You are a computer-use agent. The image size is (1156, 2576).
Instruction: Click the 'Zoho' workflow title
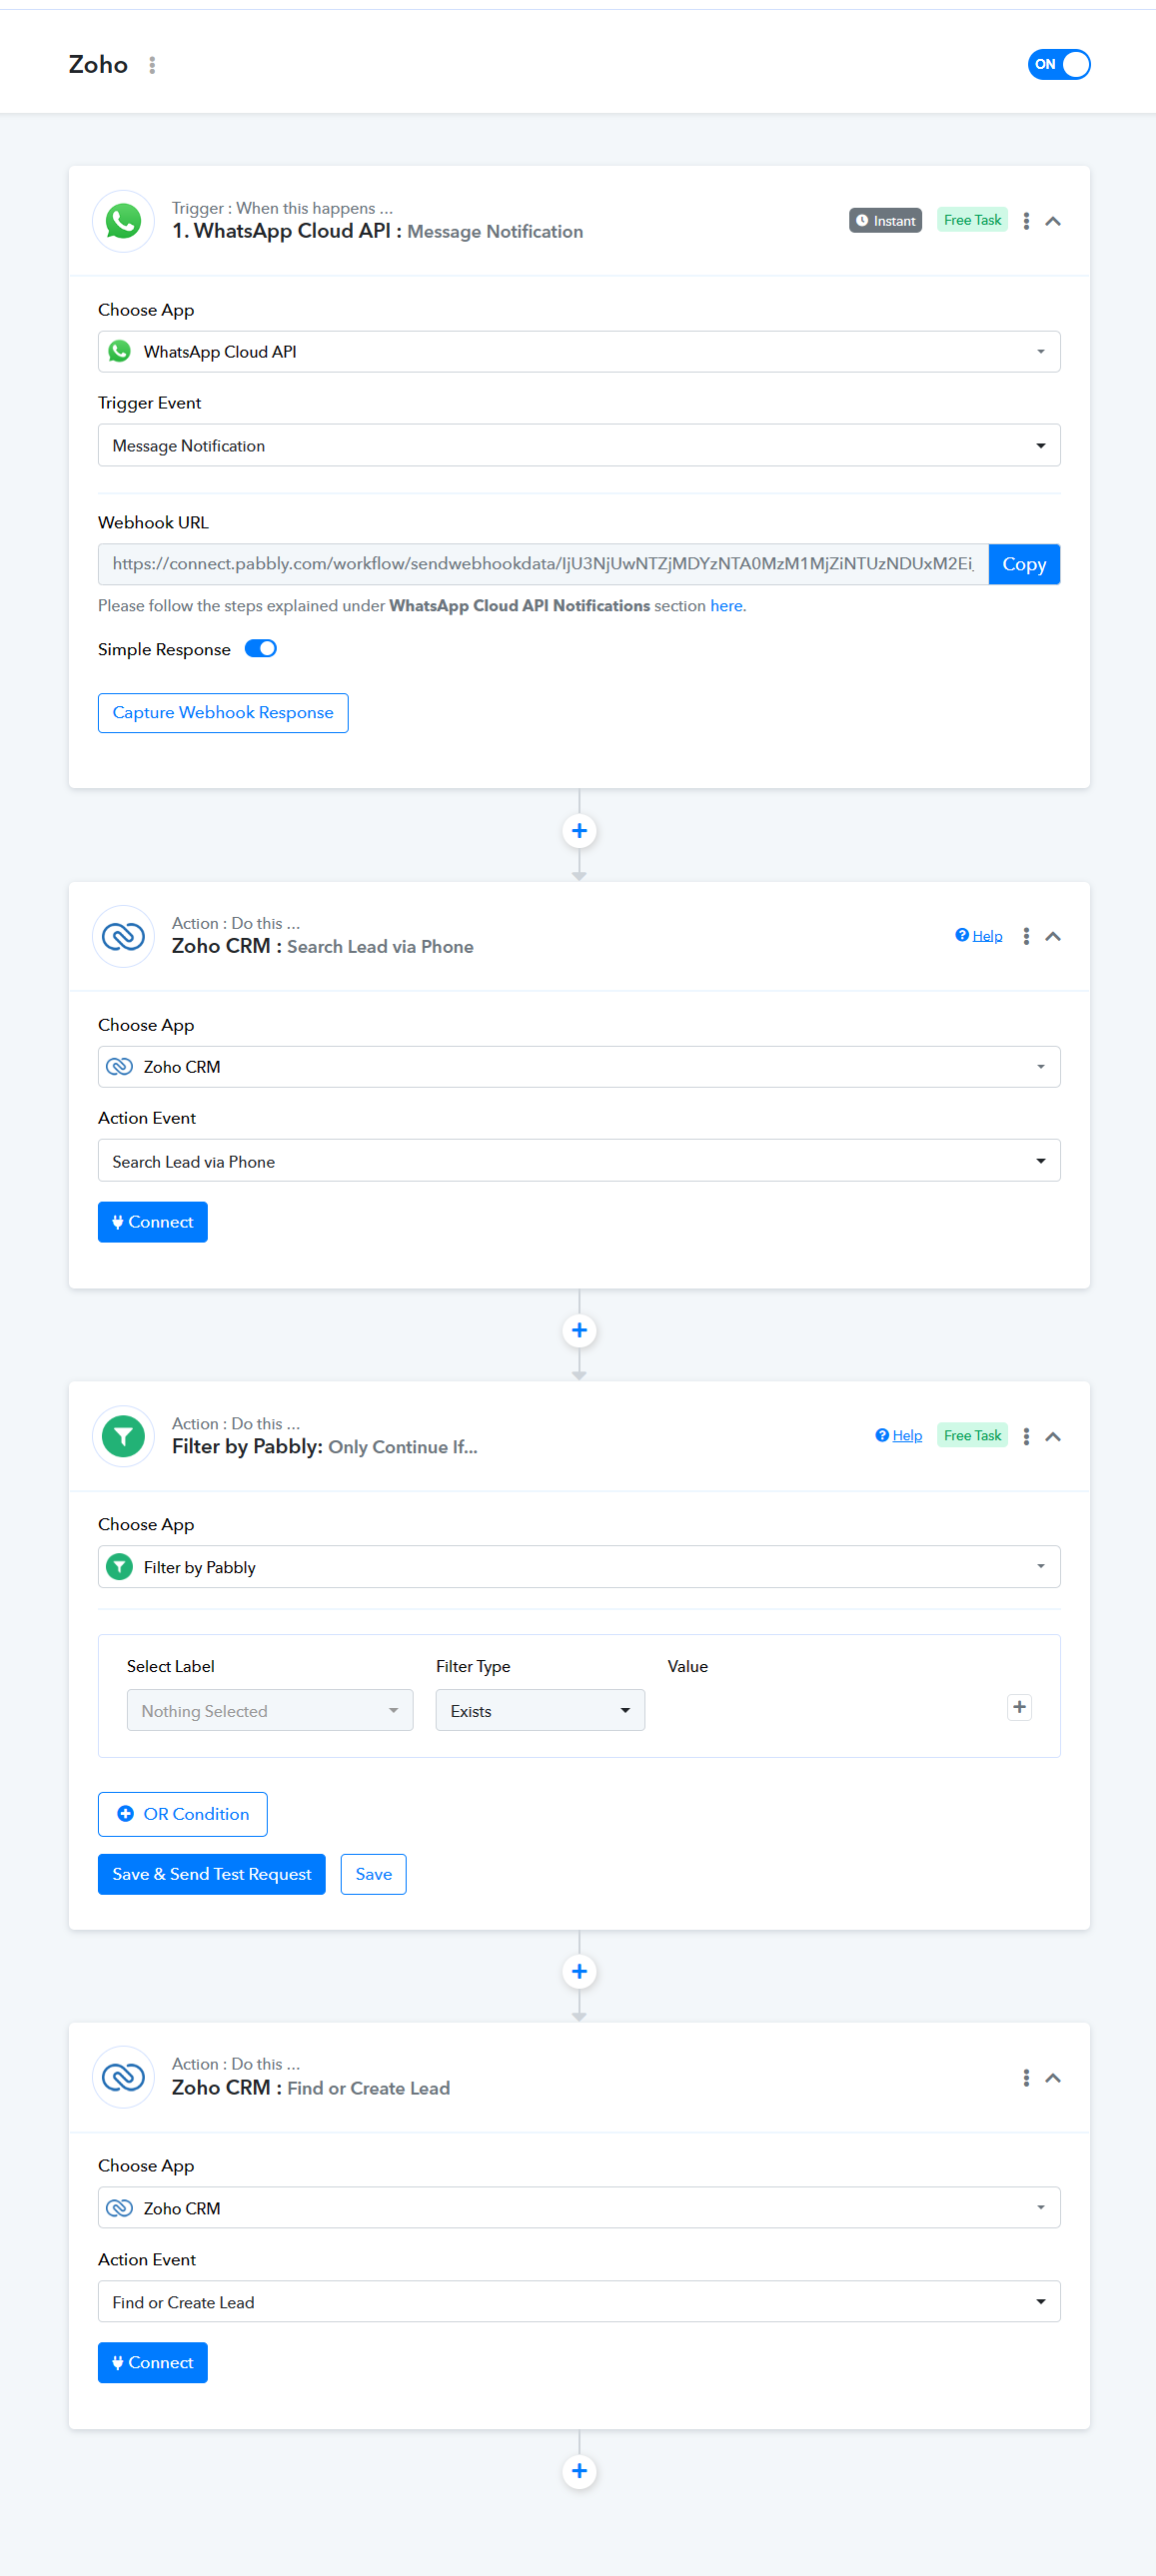98,65
